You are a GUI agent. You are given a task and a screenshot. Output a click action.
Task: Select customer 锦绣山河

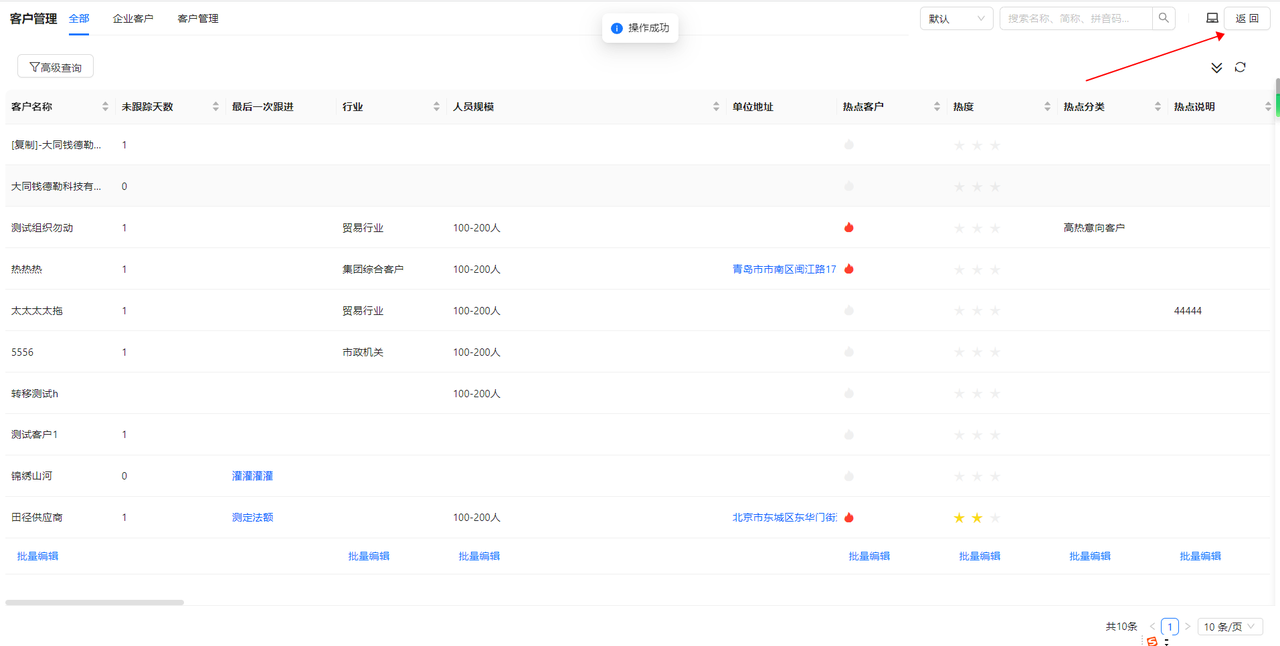[x=32, y=476]
